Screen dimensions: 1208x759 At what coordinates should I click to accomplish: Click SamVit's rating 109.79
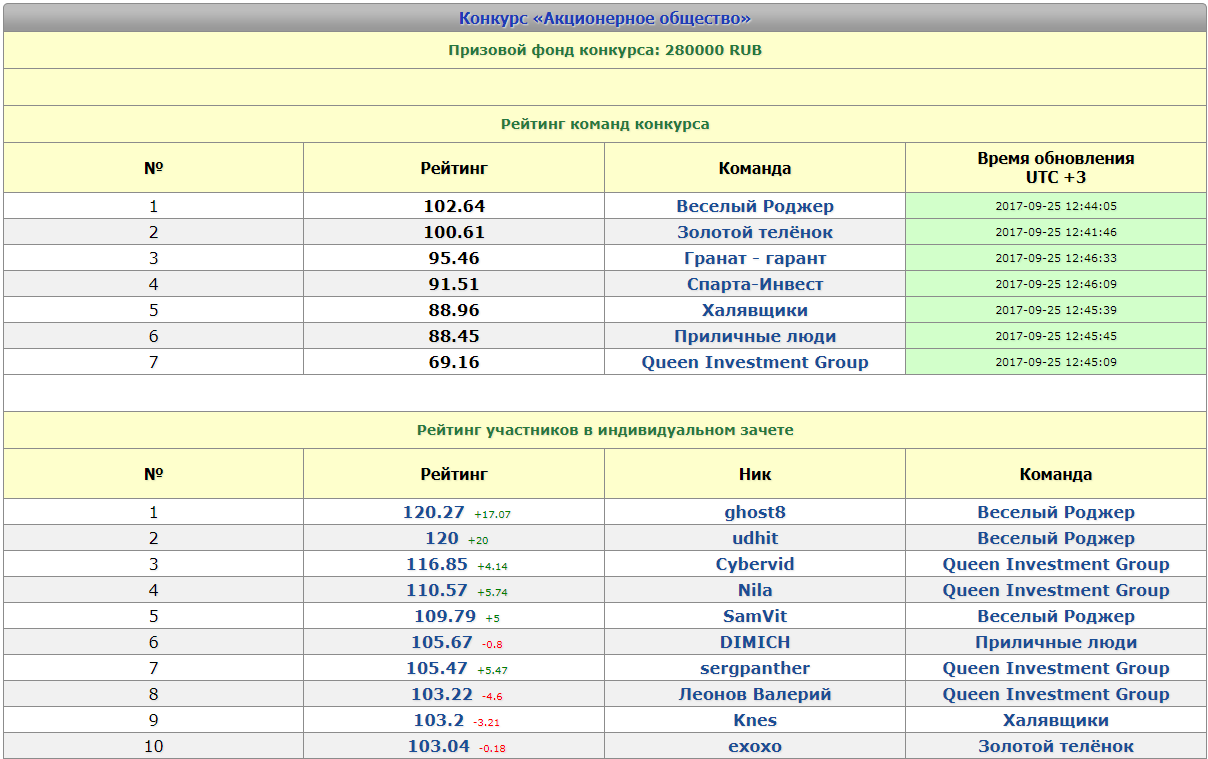(445, 616)
